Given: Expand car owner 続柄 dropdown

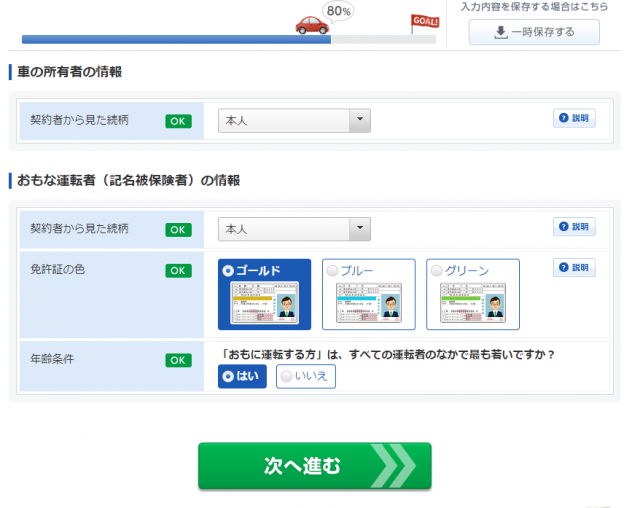Looking at the screenshot, I should click(359, 120).
